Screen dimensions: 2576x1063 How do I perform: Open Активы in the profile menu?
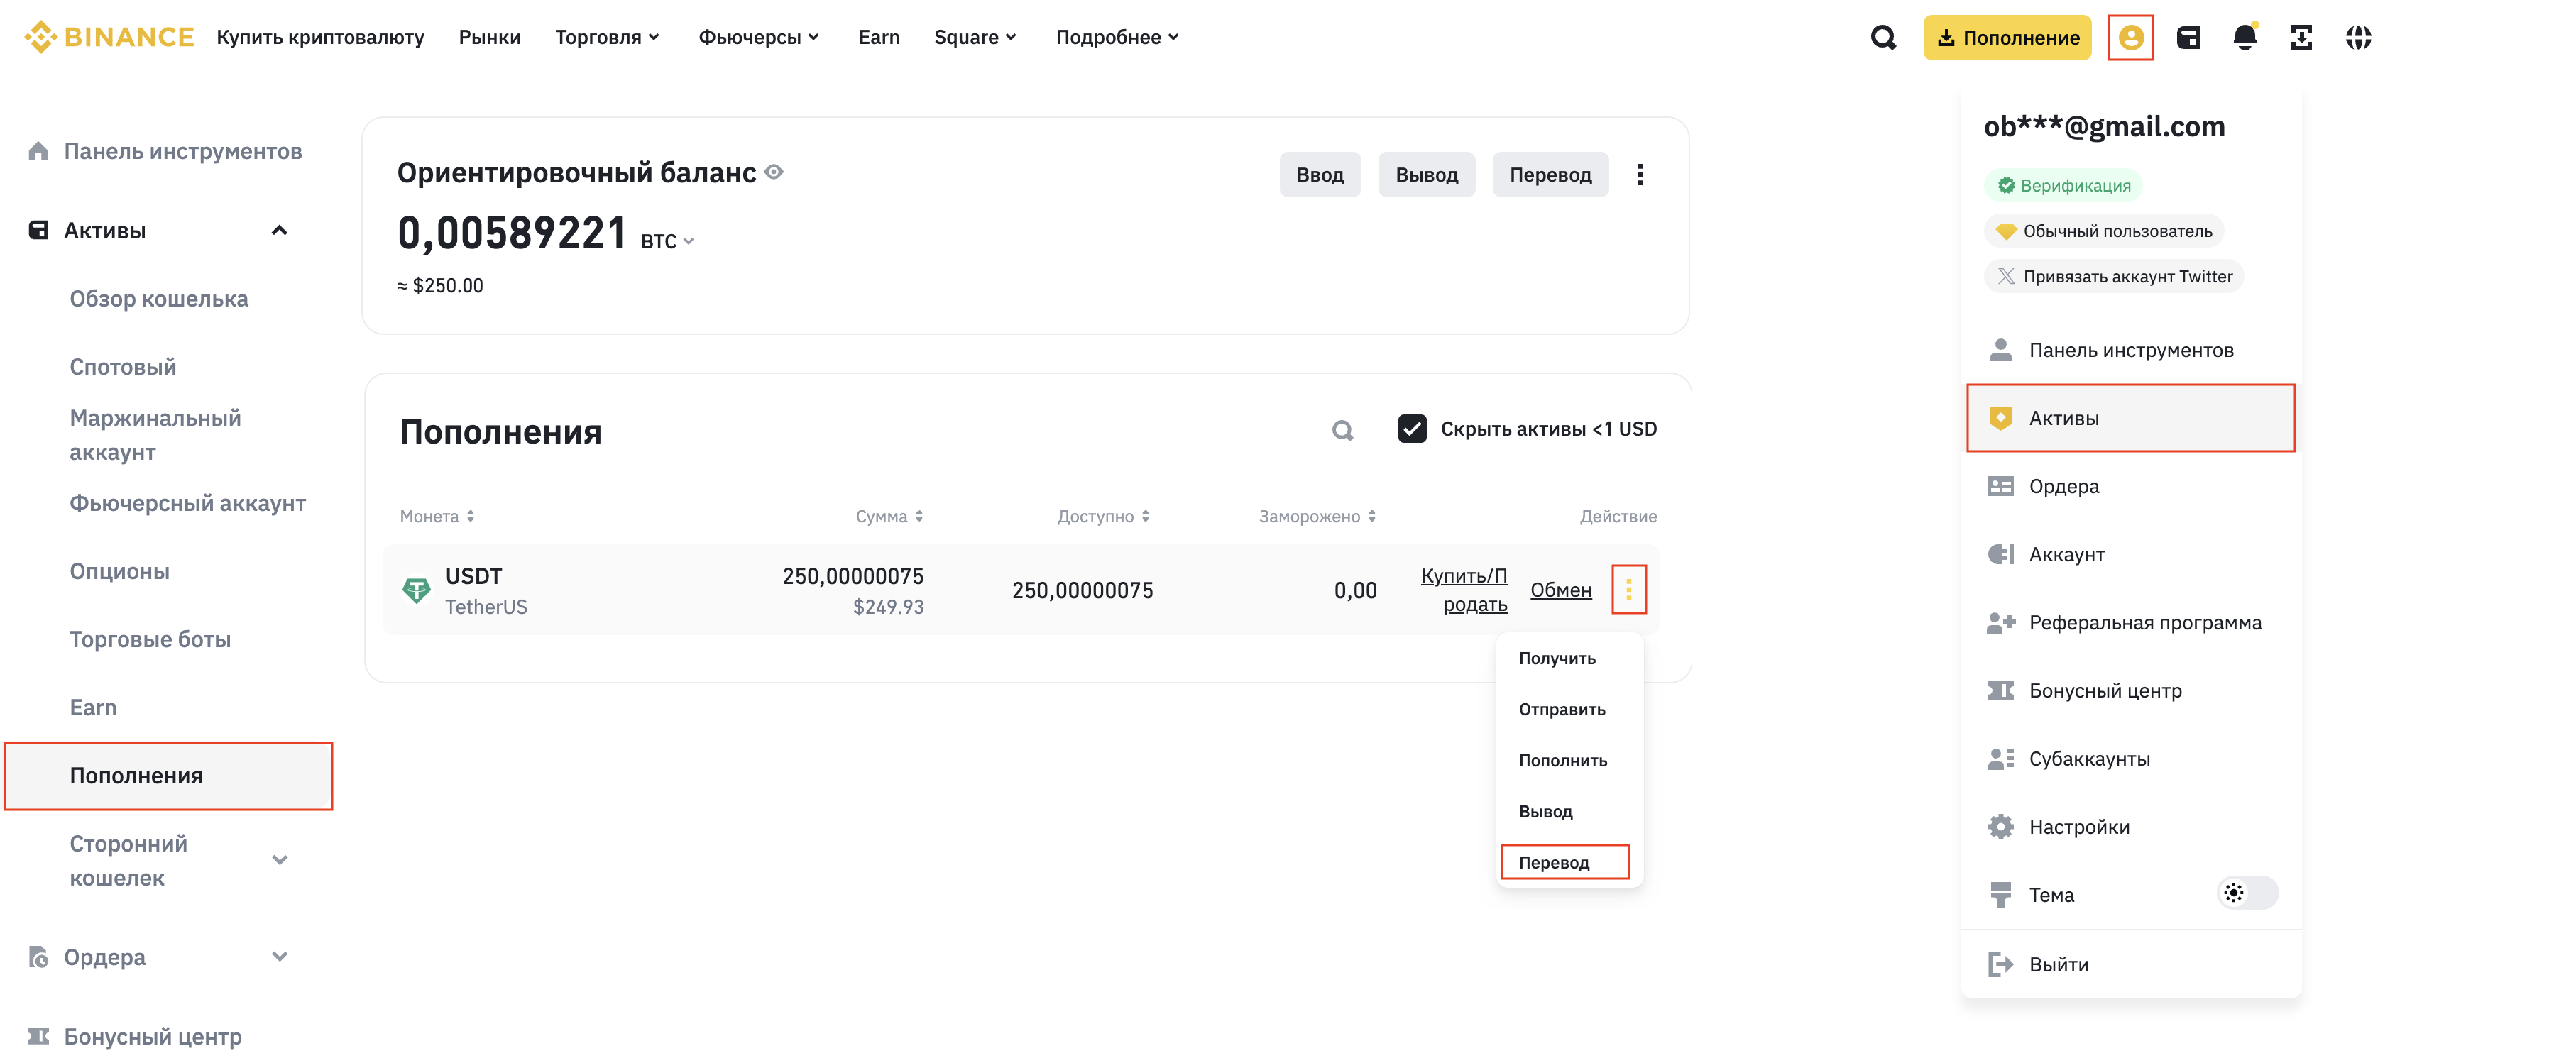[x=2130, y=418]
